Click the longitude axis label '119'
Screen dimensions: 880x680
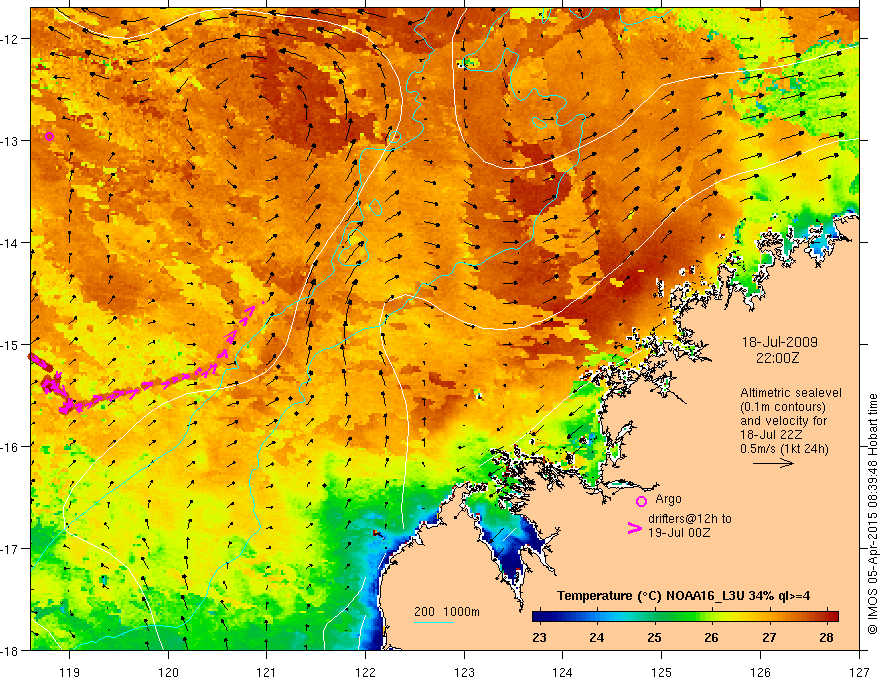pyautogui.click(x=69, y=672)
